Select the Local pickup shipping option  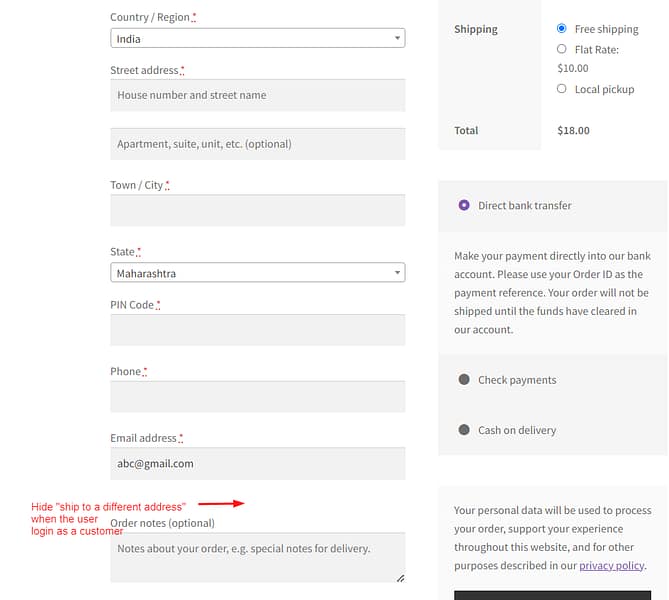(x=562, y=89)
